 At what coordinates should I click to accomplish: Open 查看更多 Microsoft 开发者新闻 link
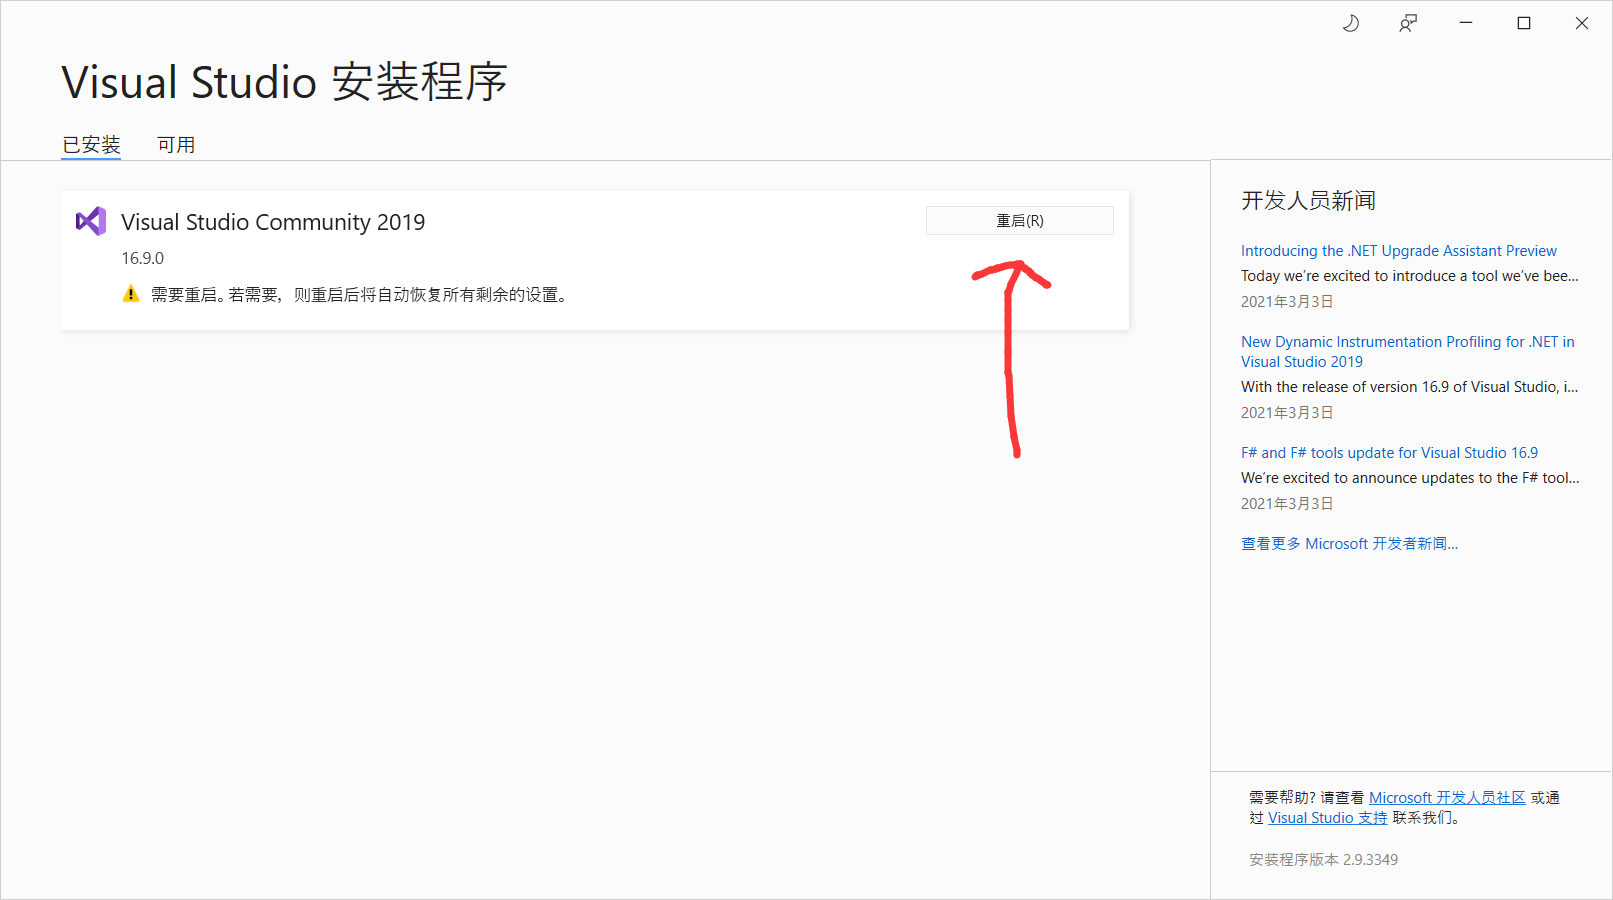(1350, 544)
